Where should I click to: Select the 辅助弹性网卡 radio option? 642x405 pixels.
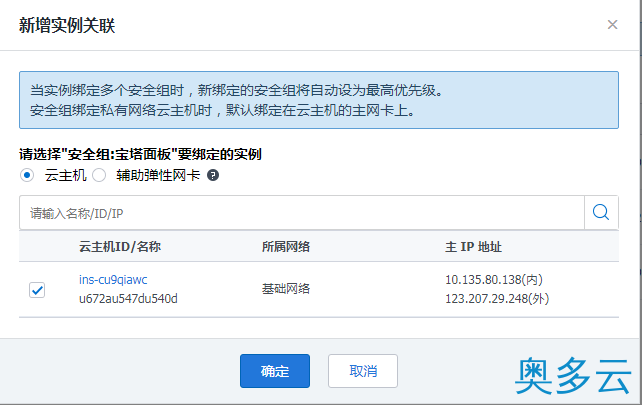[99, 175]
